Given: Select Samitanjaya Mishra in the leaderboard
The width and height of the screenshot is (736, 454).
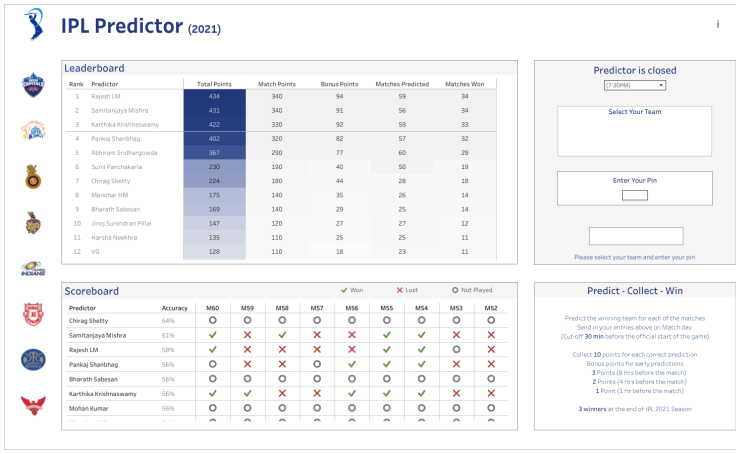Looking at the screenshot, I should tap(120, 110).
